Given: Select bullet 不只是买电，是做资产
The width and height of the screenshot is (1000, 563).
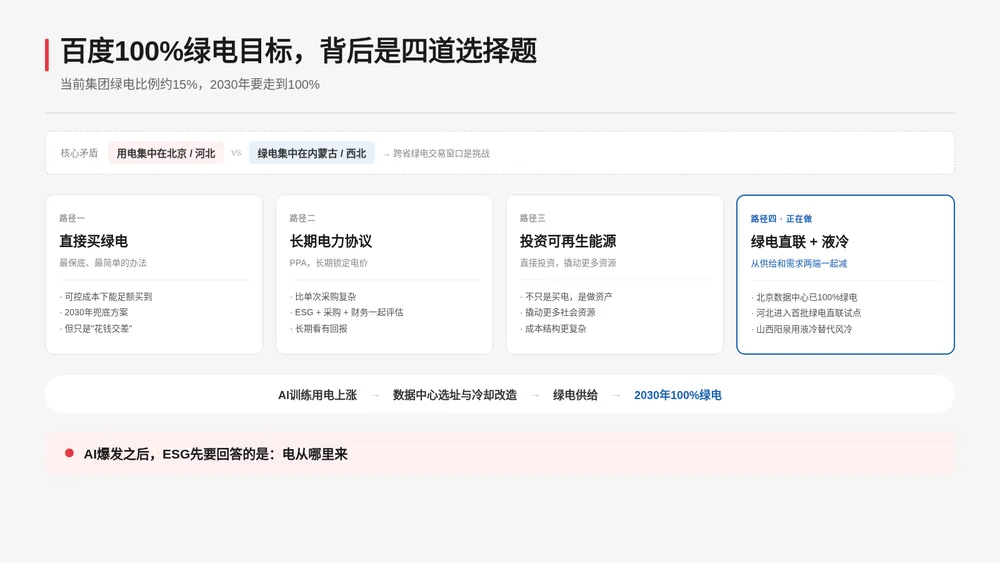Looking at the screenshot, I should click(x=568, y=296).
